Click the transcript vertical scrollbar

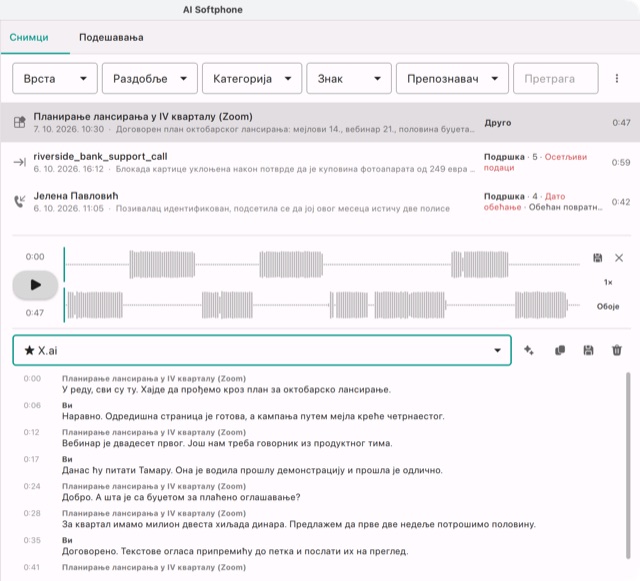click(x=628, y=465)
